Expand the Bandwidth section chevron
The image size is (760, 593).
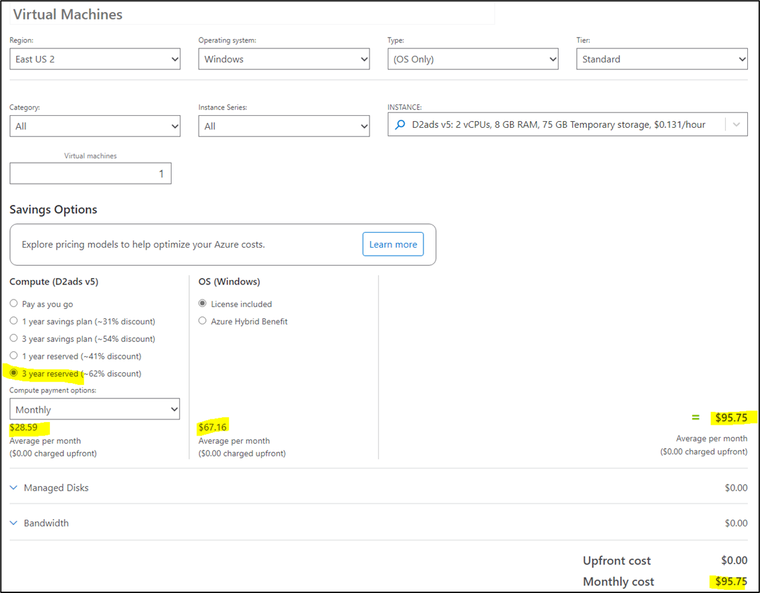point(14,523)
